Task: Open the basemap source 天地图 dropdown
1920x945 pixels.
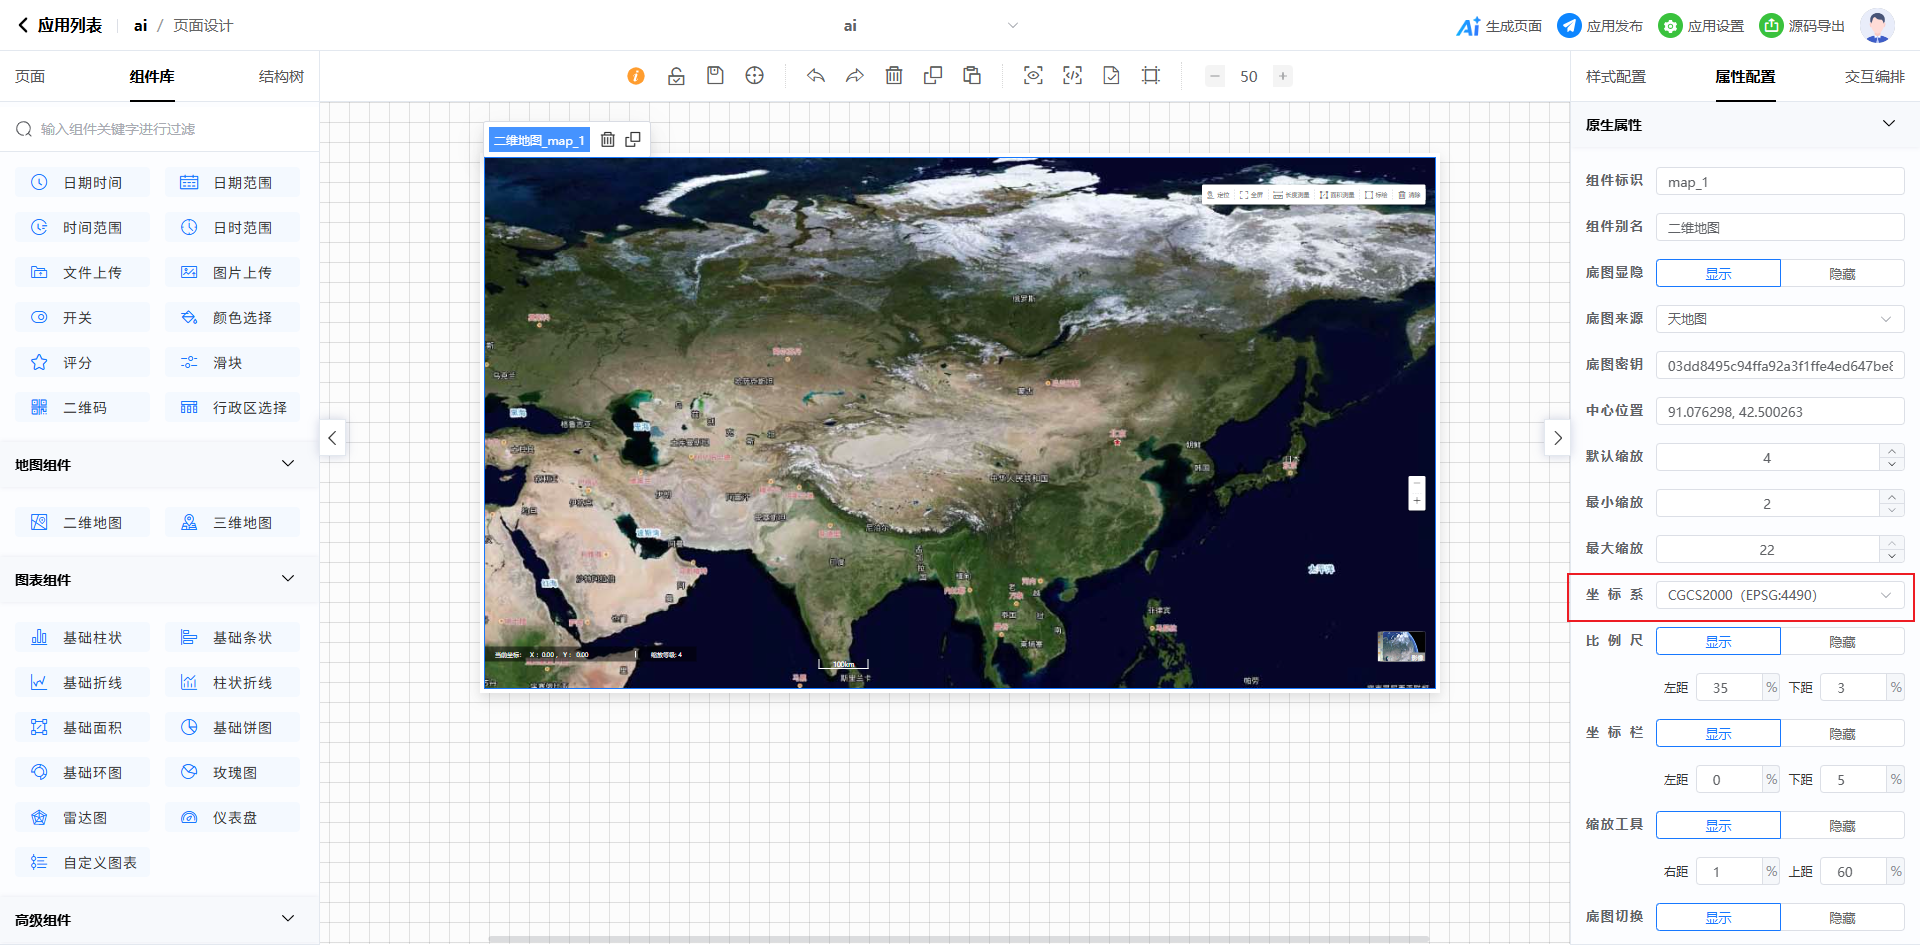Action: click(x=1779, y=319)
